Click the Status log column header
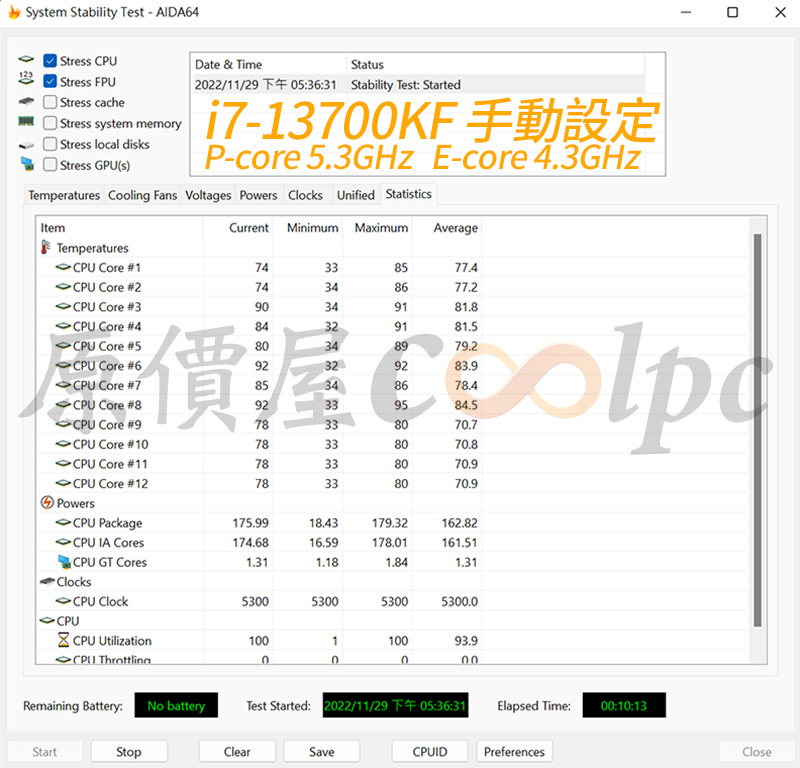This screenshot has height=768, width=800. coord(495,64)
